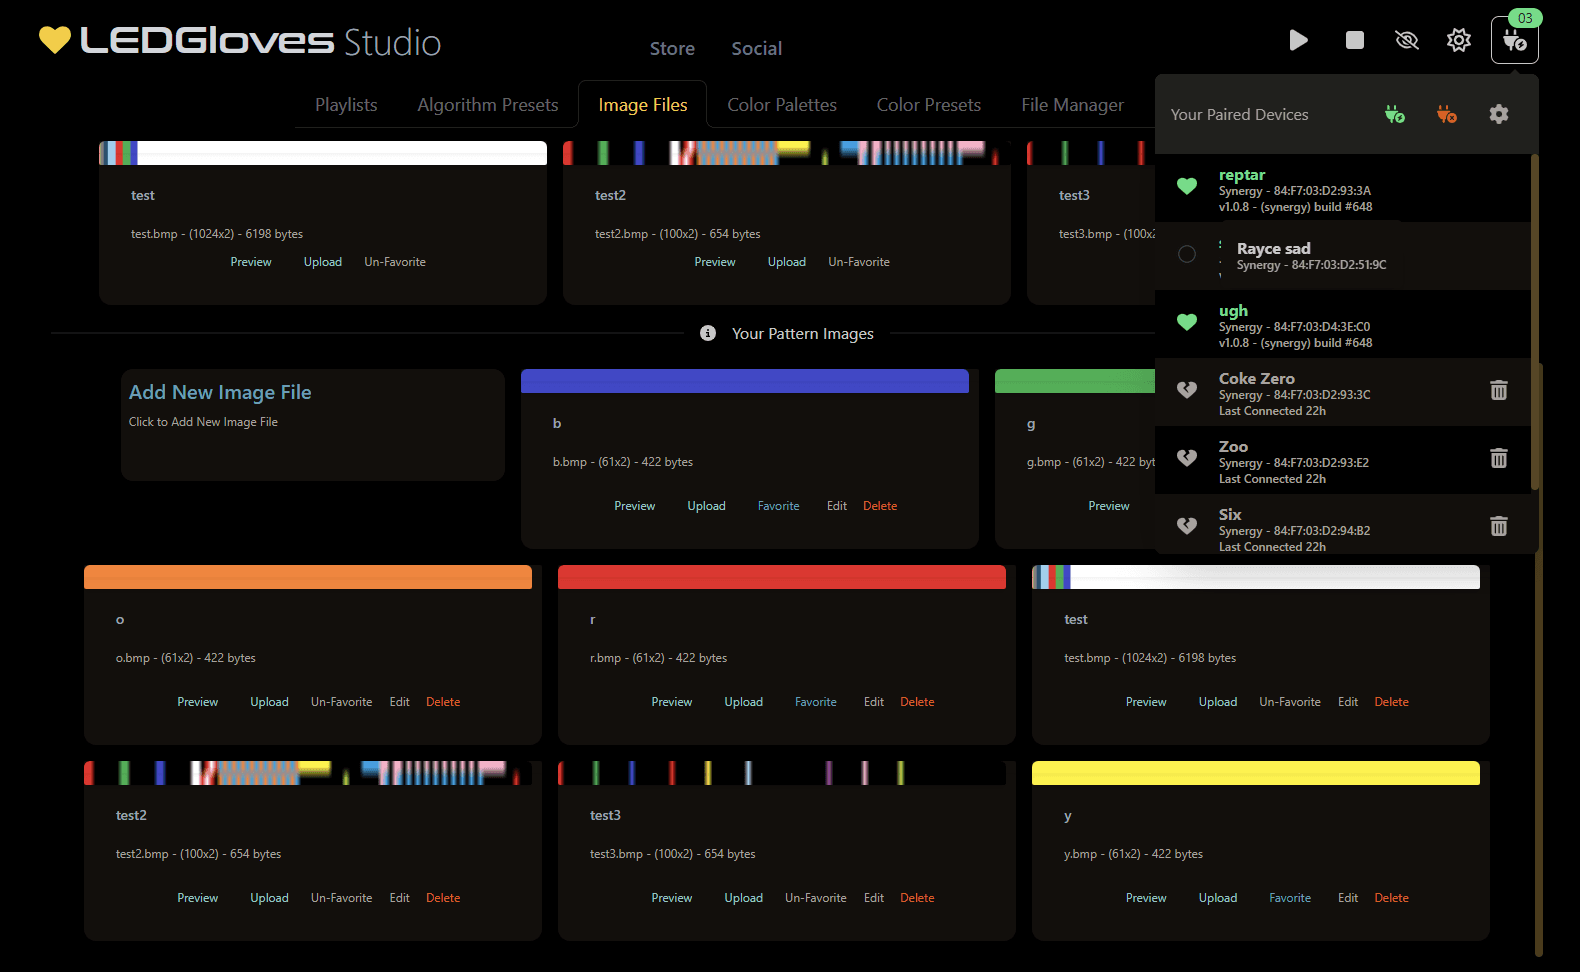Remove Zoo device with trash icon
Screen dimensions: 1580x972
1498,458
